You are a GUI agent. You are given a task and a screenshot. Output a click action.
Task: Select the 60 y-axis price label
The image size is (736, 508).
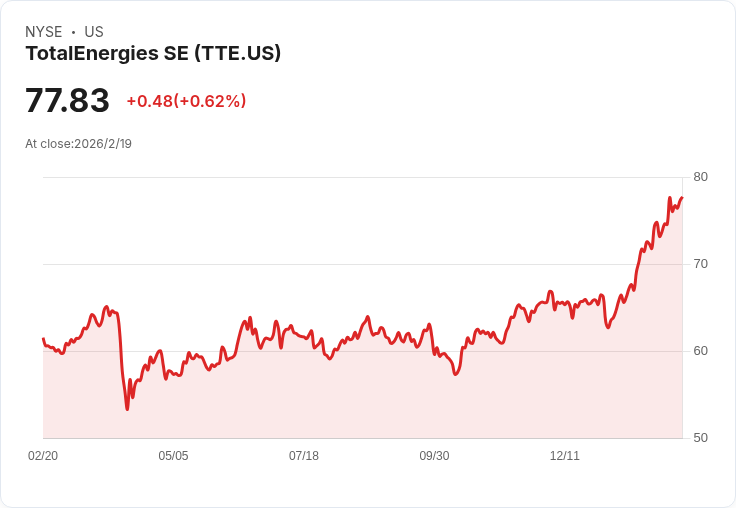point(700,351)
